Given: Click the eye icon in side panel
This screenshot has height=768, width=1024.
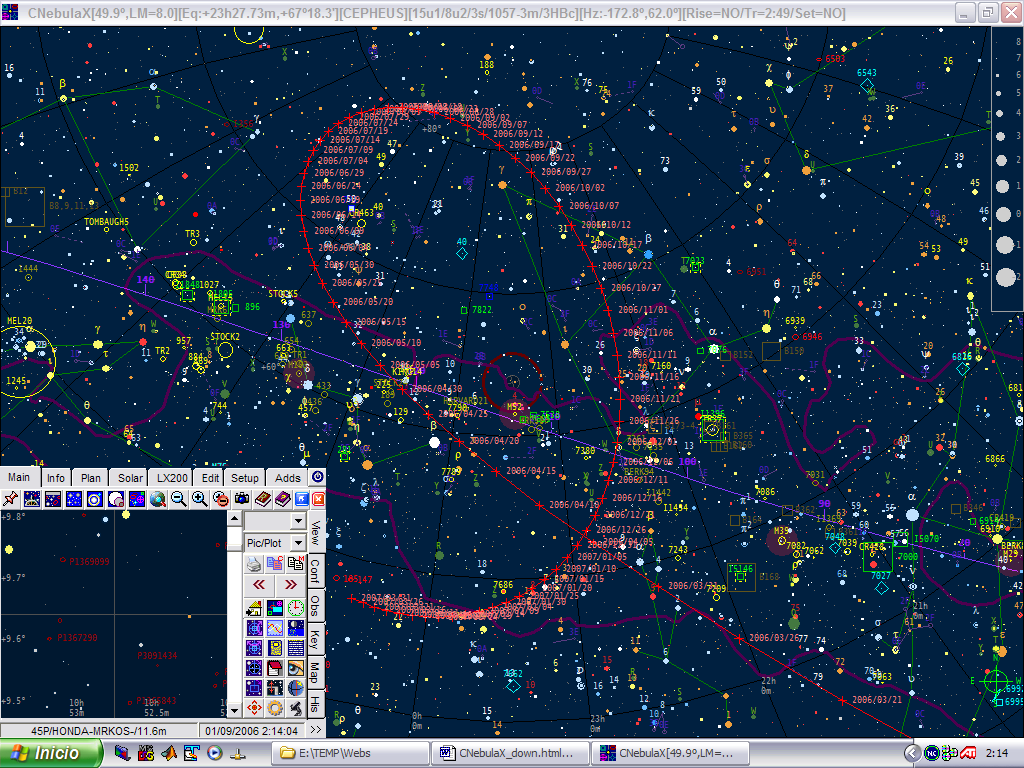Looking at the screenshot, I should coord(296,668).
